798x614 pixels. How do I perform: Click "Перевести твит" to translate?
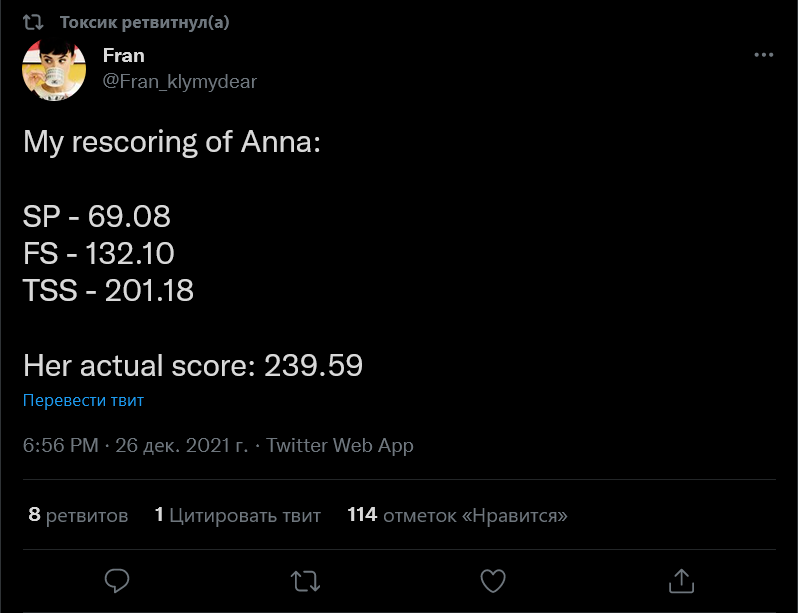click(83, 401)
